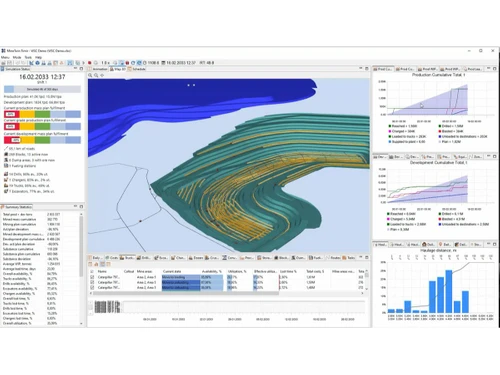Click the red stop button beside the play arrow
The width and height of the screenshot is (500, 375).
click(x=90, y=63)
